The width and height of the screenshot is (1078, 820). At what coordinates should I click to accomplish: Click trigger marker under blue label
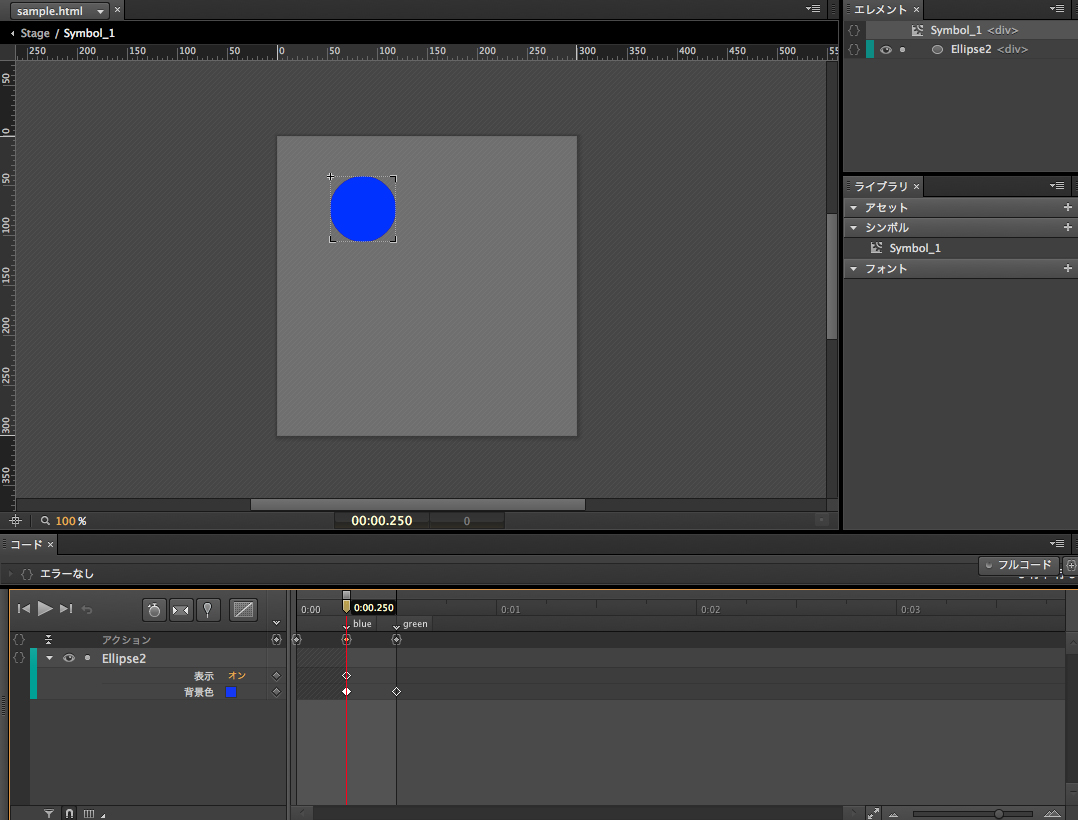346,639
